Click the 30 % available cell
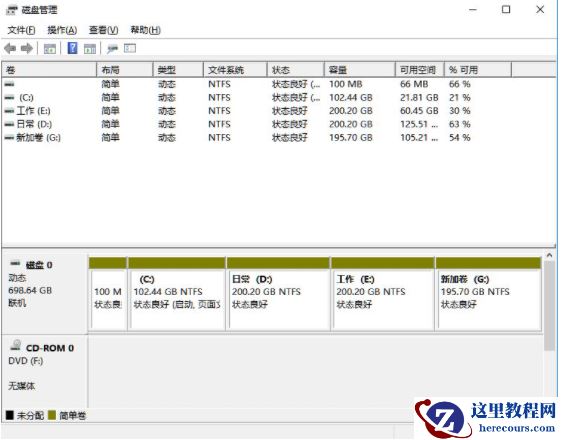The image size is (561, 440). pyautogui.click(x=460, y=111)
